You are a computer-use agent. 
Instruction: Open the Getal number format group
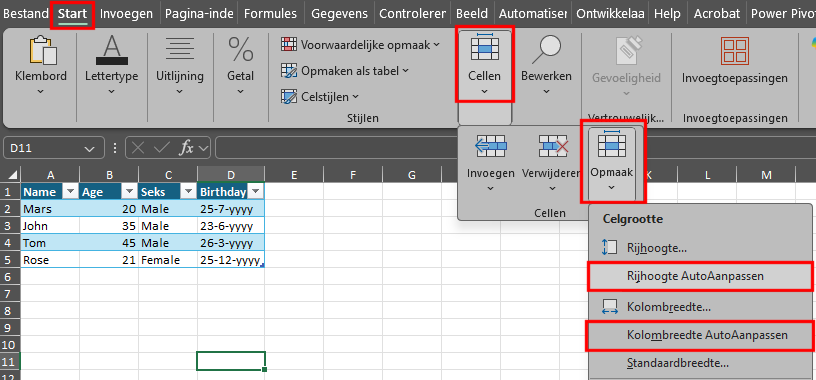click(240, 65)
